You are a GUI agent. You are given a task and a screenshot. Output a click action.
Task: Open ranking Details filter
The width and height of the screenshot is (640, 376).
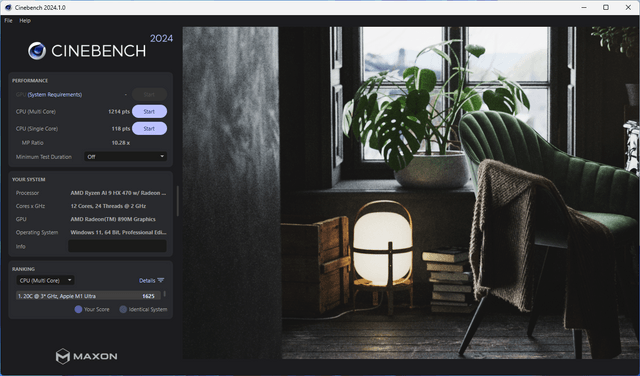coord(151,280)
